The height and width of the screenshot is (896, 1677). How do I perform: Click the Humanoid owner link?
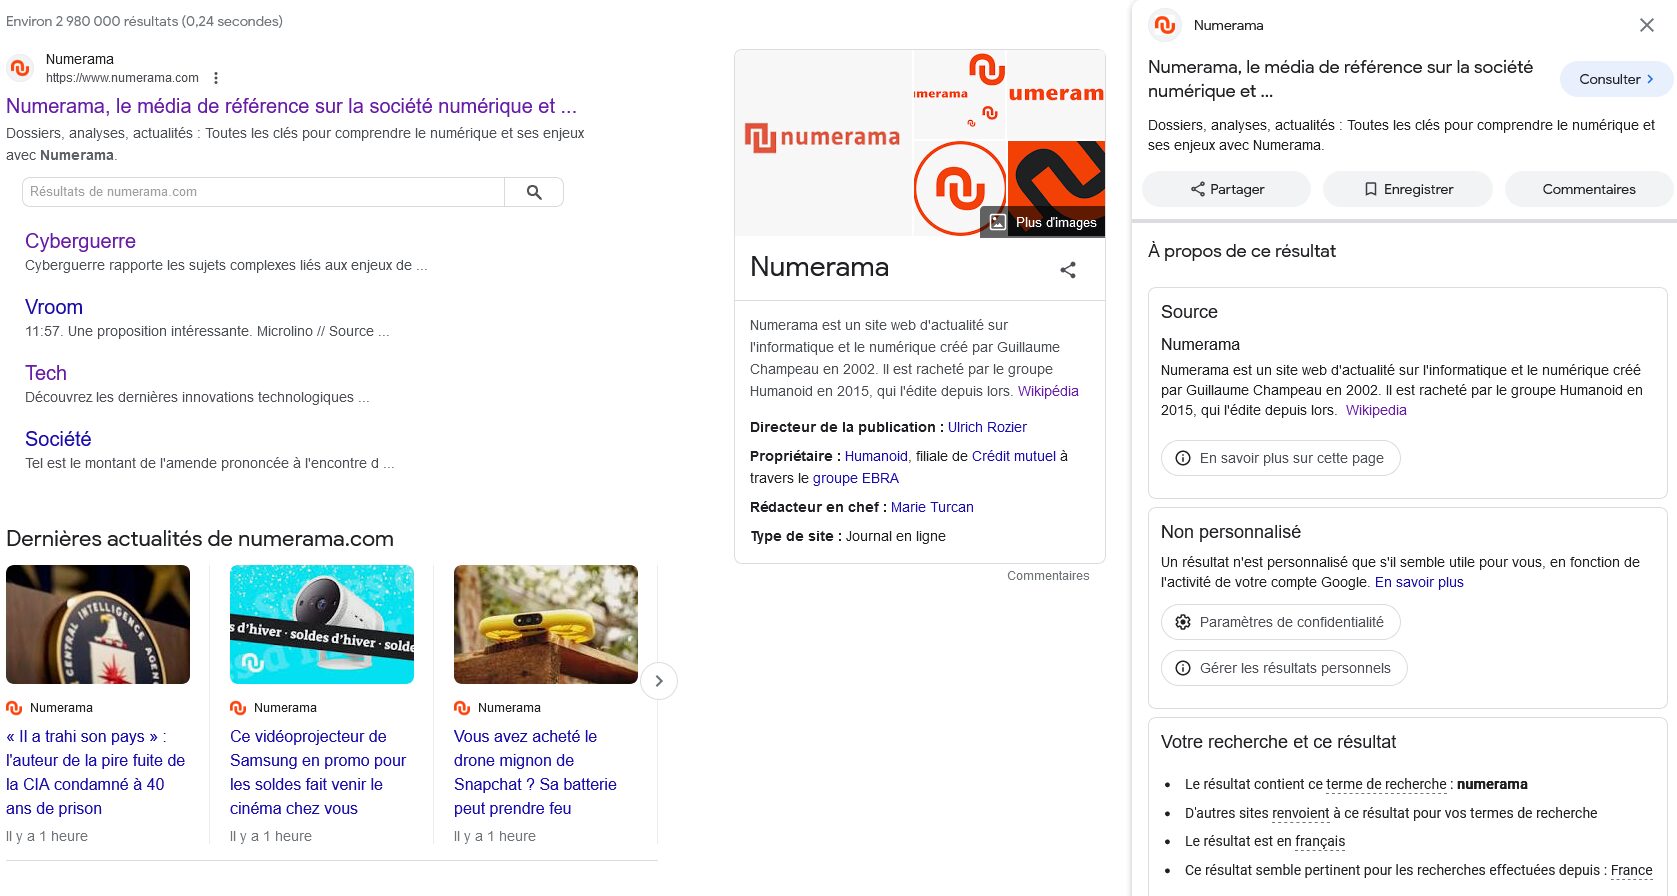[876, 456]
